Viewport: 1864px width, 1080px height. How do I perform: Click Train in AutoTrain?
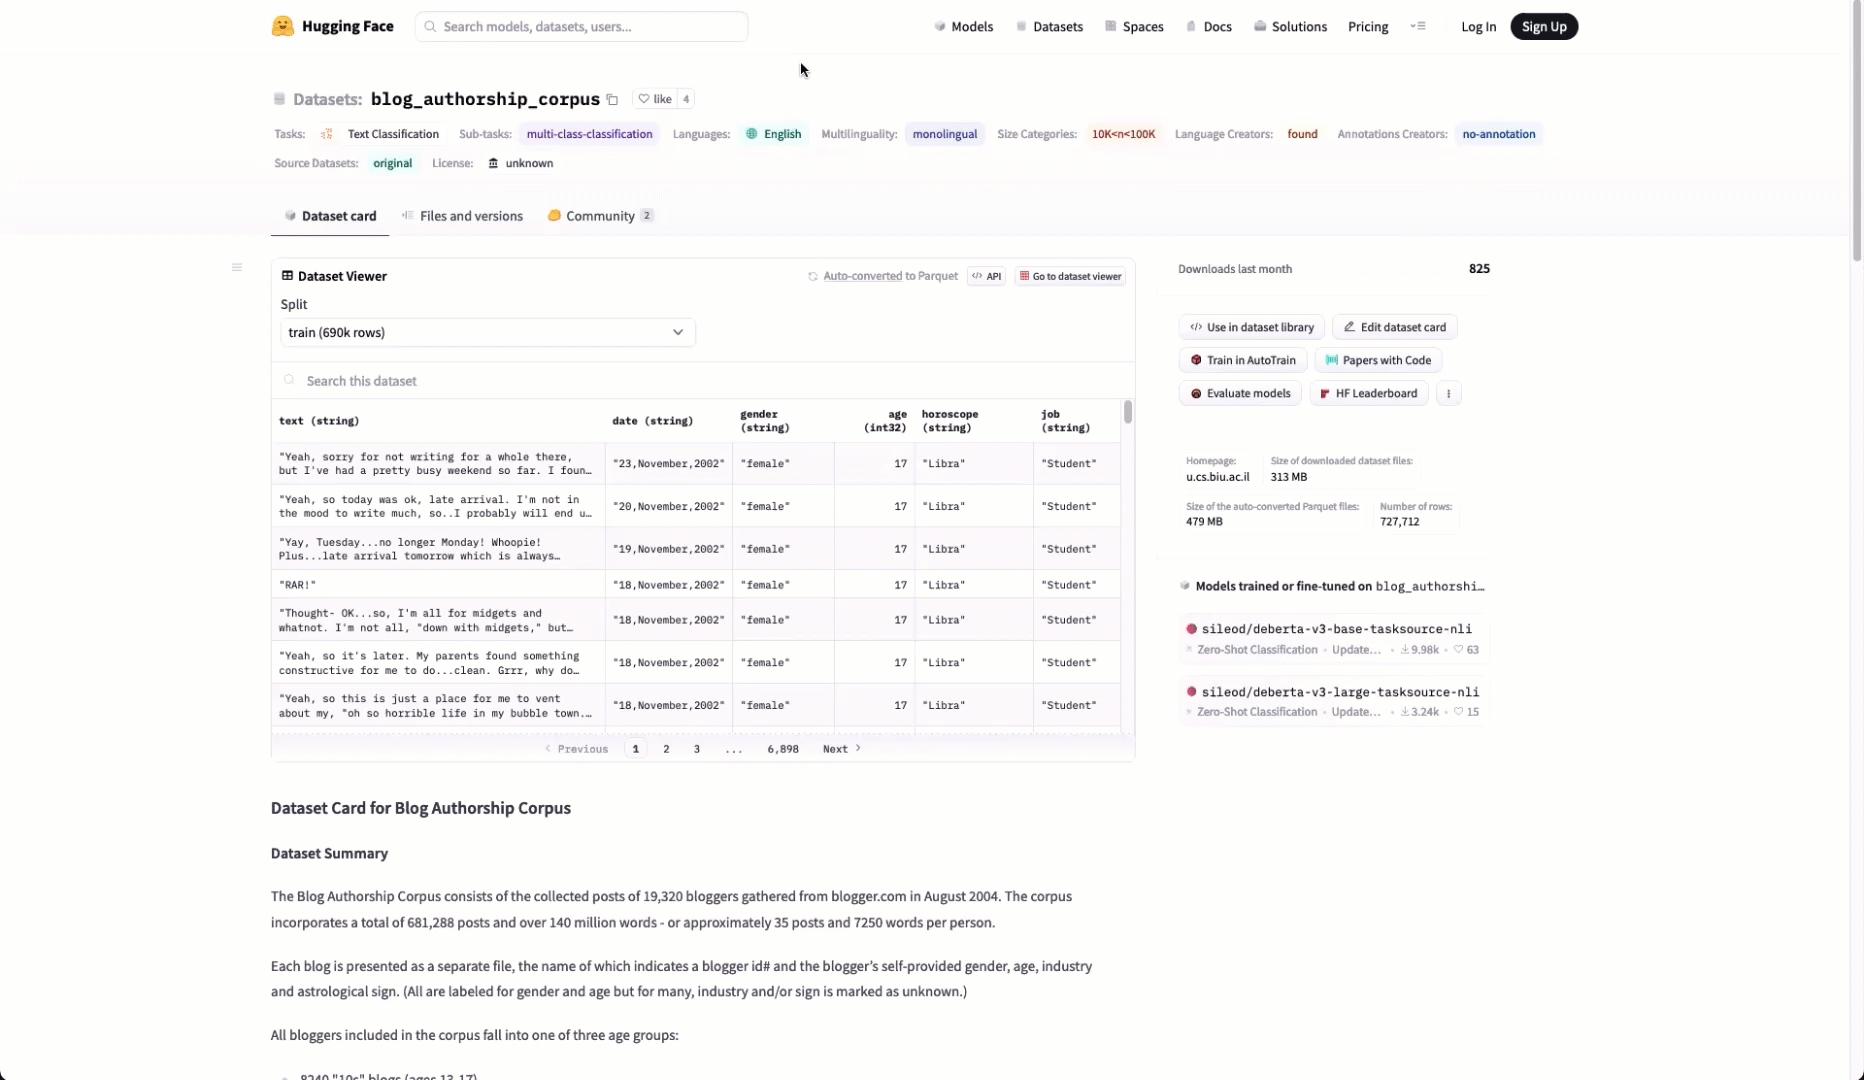coord(1242,360)
